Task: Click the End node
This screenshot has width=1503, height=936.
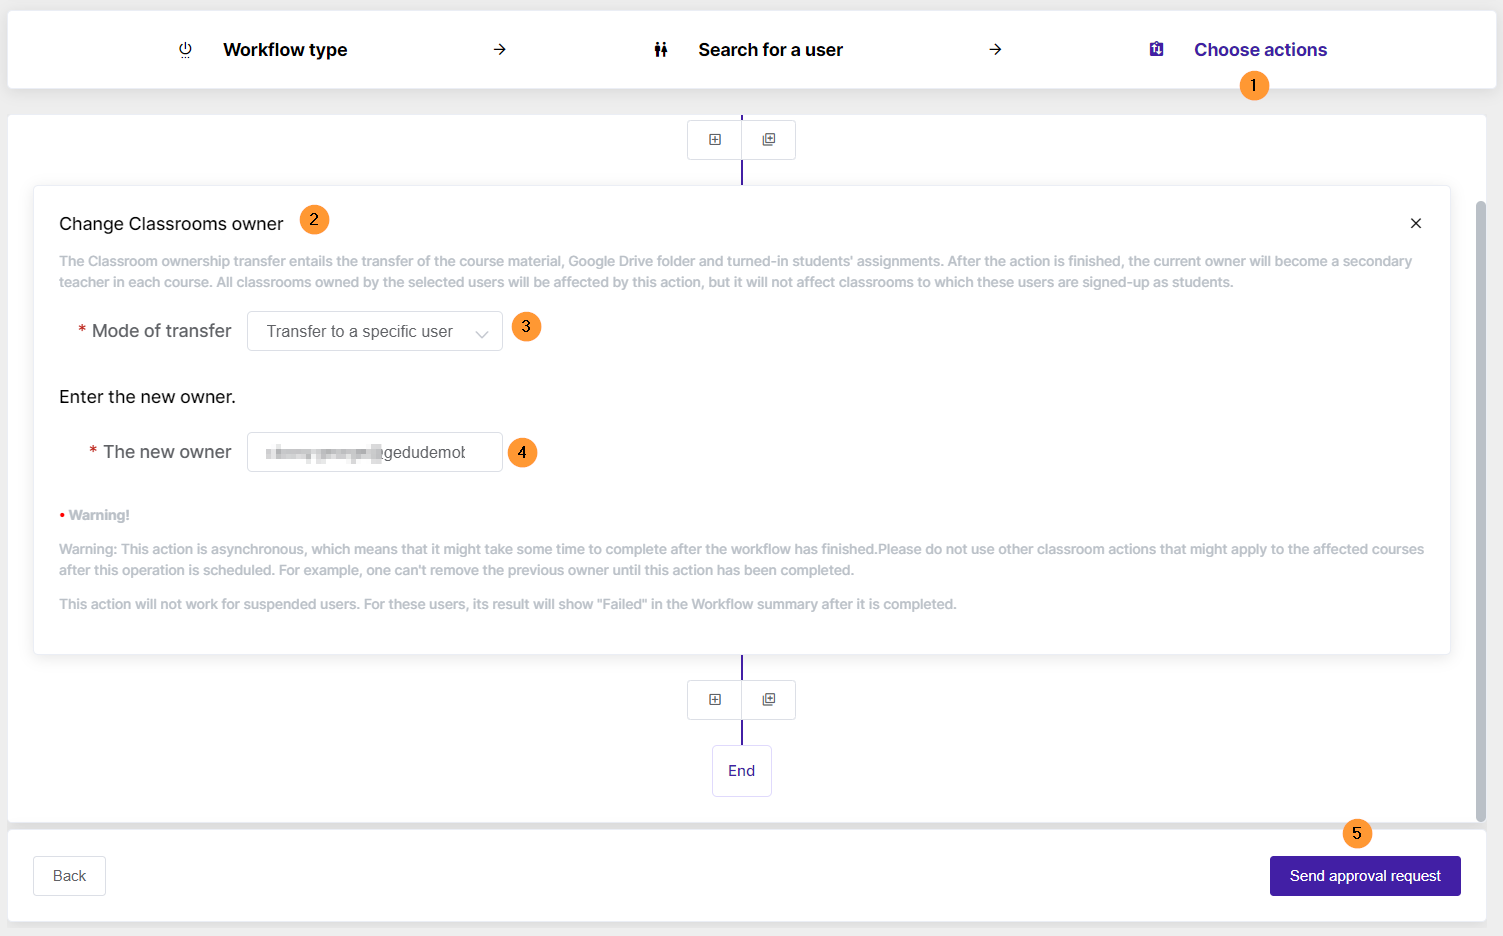Action: tap(742, 771)
